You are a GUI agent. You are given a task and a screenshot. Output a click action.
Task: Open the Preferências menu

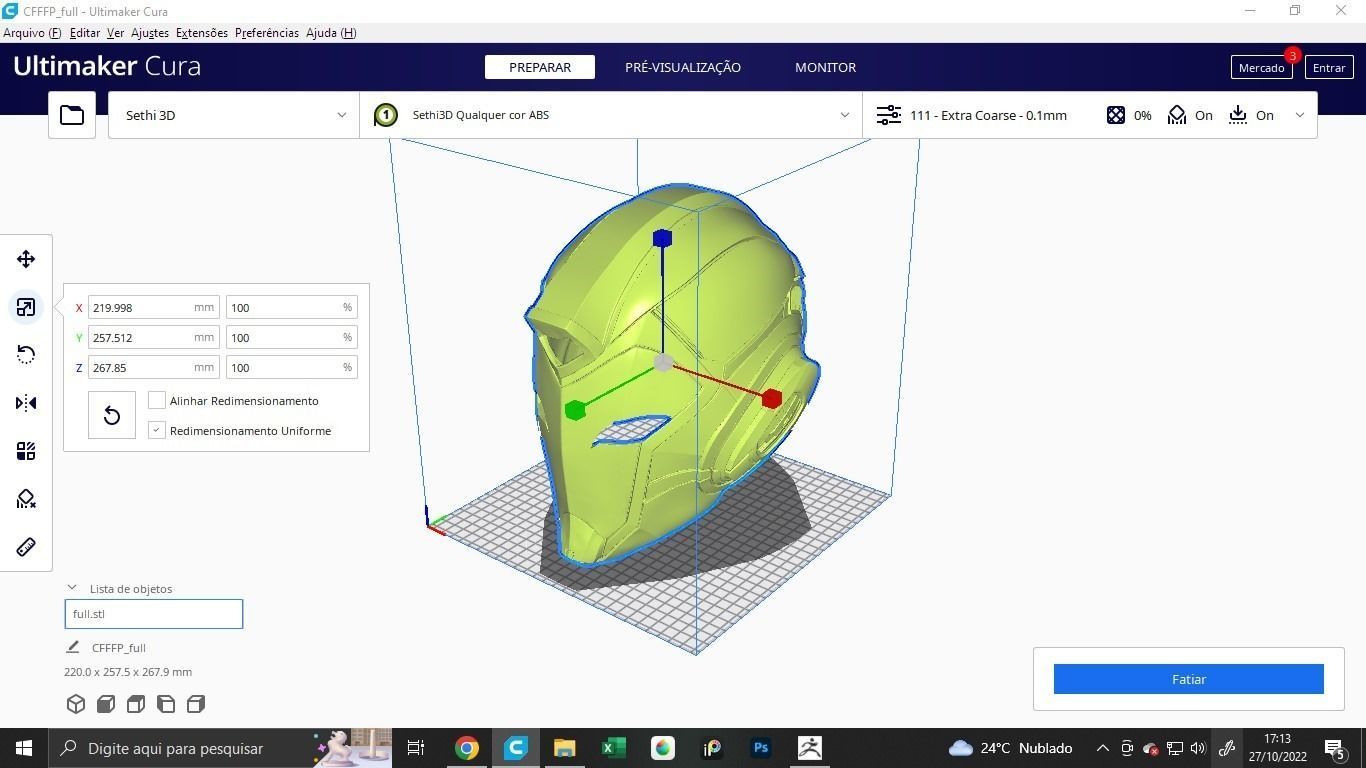tap(267, 33)
